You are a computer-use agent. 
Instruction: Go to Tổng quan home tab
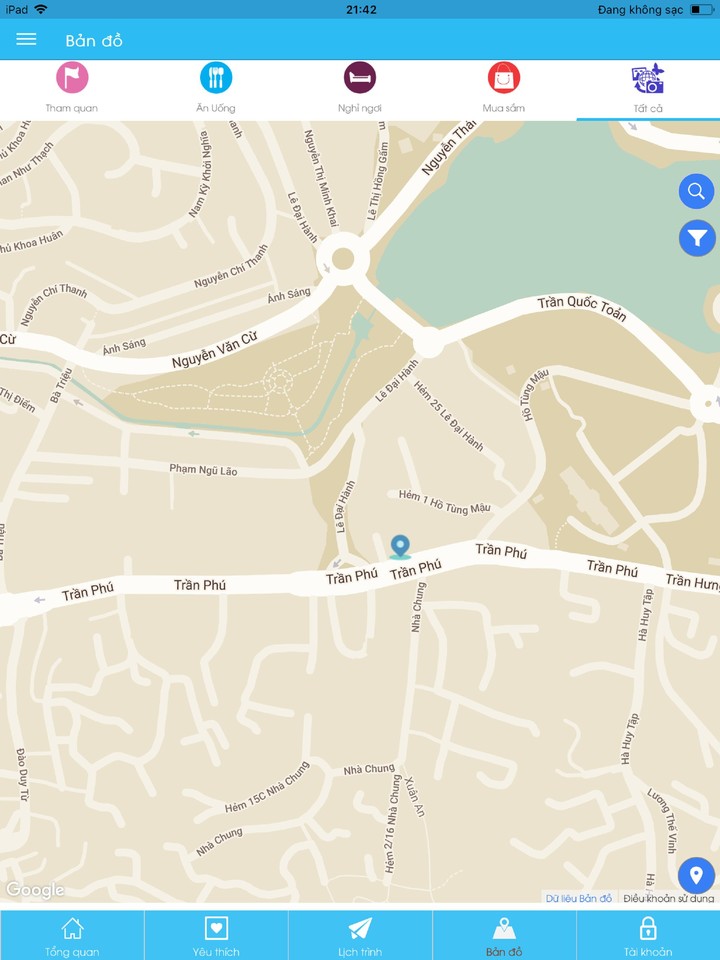tap(72, 936)
